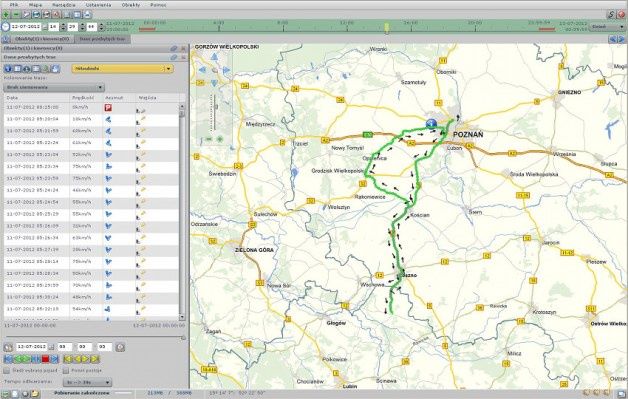This screenshot has height=399, width=628.
Task: Click the 'Data' column header
Action: 36,97
